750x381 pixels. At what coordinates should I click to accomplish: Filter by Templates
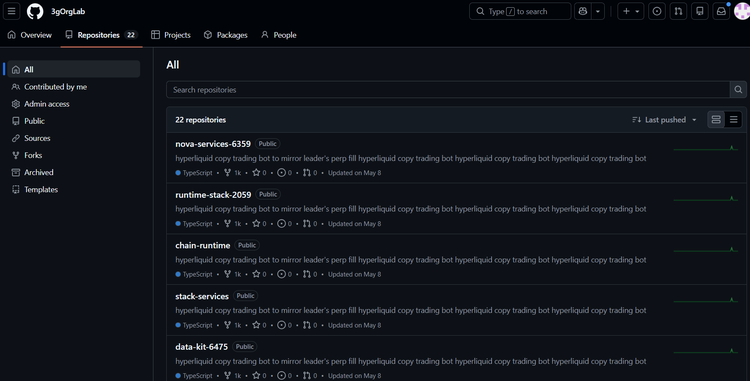(x=74, y=190)
